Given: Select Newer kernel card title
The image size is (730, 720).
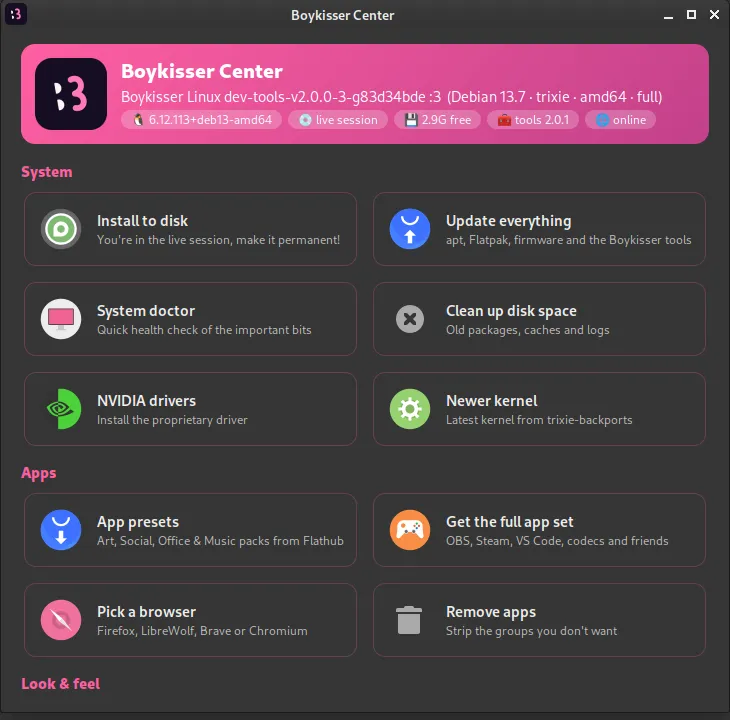Looking at the screenshot, I should click(492, 401).
